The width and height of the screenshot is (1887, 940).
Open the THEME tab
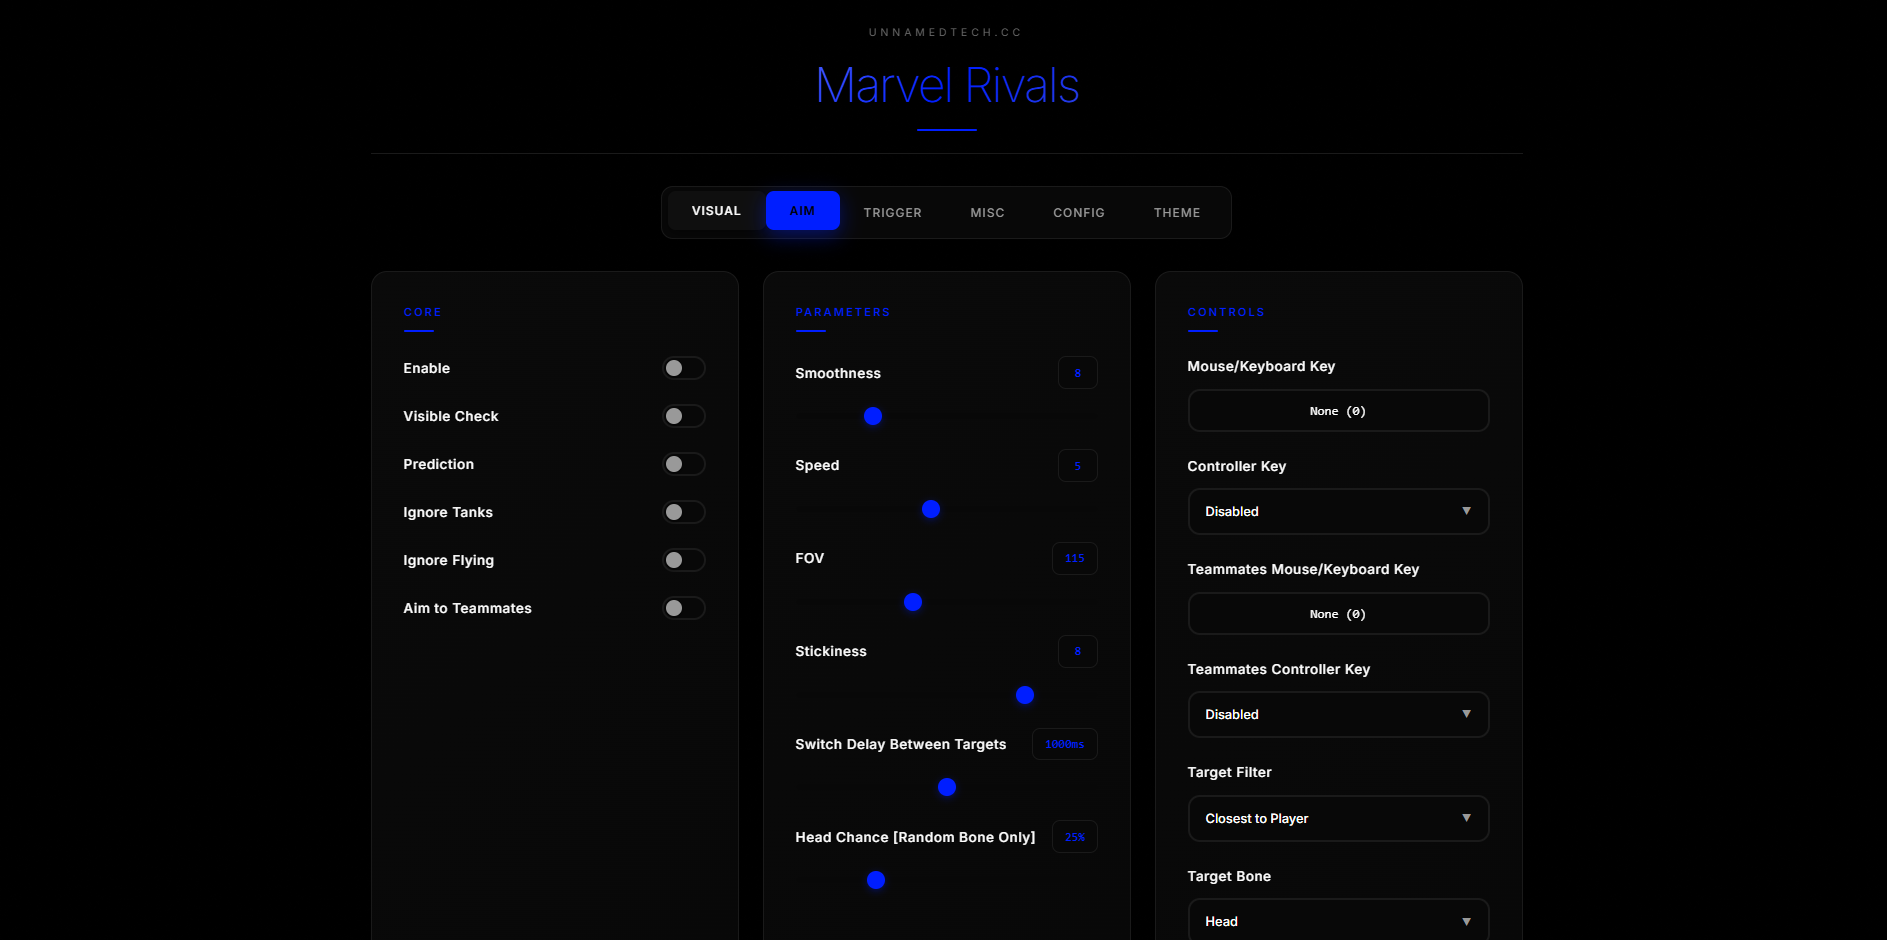pyautogui.click(x=1176, y=213)
